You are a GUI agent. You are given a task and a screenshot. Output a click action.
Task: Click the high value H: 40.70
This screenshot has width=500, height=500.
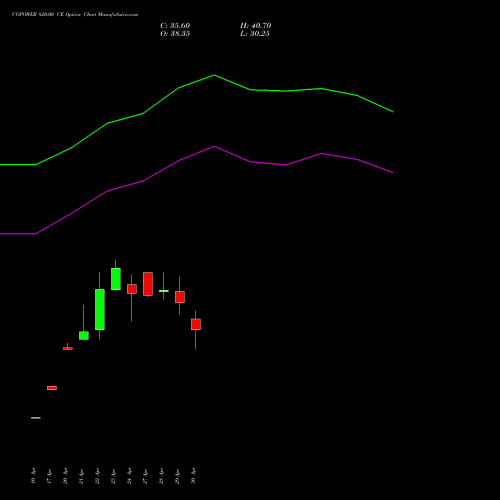point(255,26)
